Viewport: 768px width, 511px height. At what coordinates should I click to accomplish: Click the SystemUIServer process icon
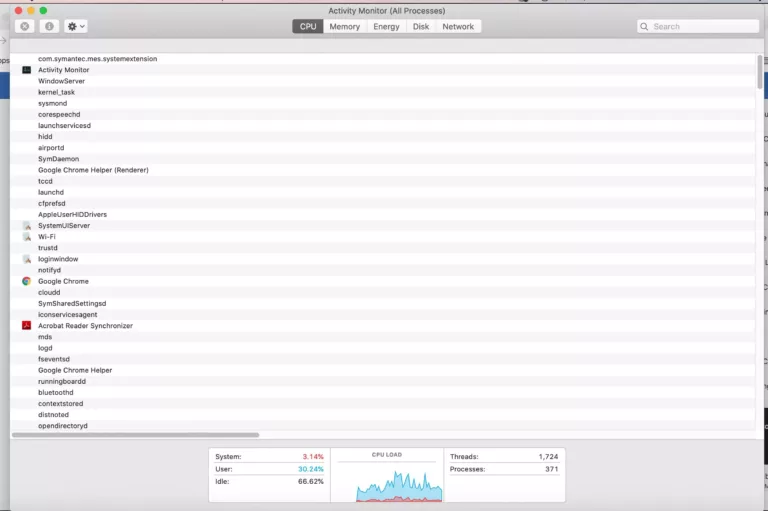(x=27, y=226)
